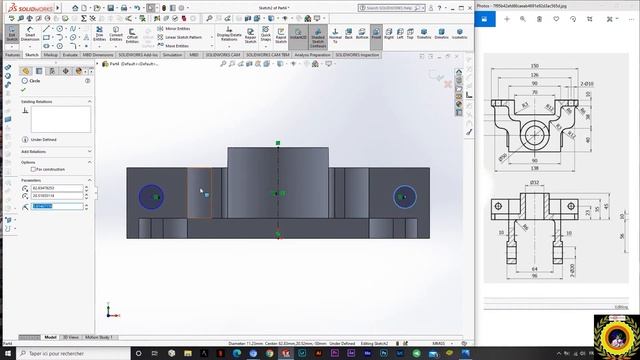
Task: Click Mirror Entities in the Sketch ribbon
Action: click(x=173, y=29)
